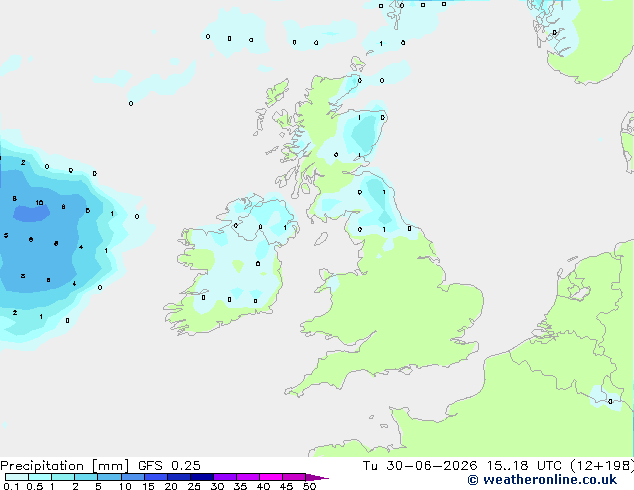Pick the 15–20 mm legend swatch
Screen dimensions: 634x490
155,477
